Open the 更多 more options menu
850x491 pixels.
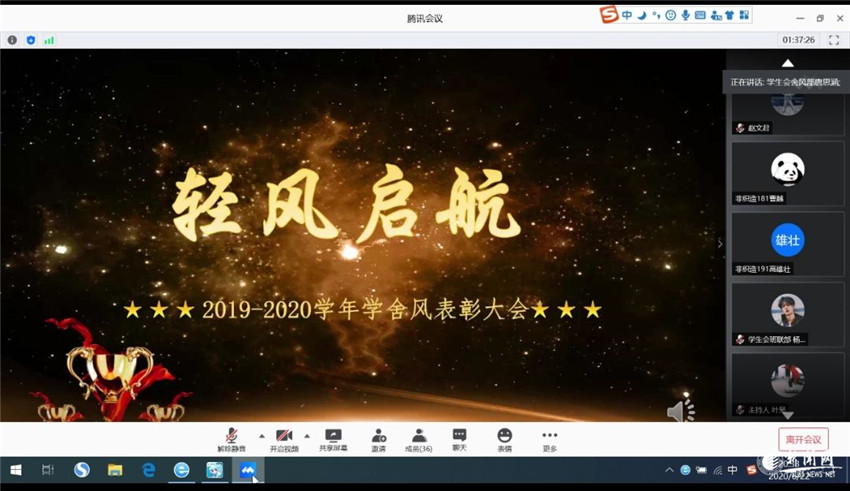click(549, 438)
